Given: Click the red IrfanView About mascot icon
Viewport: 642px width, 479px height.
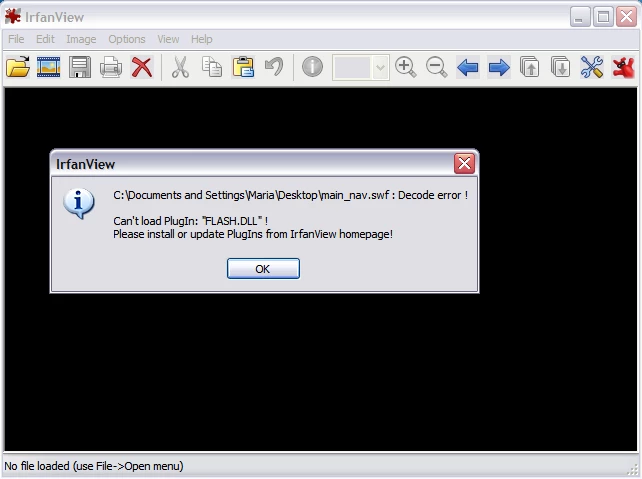Looking at the screenshot, I should point(623,67).
